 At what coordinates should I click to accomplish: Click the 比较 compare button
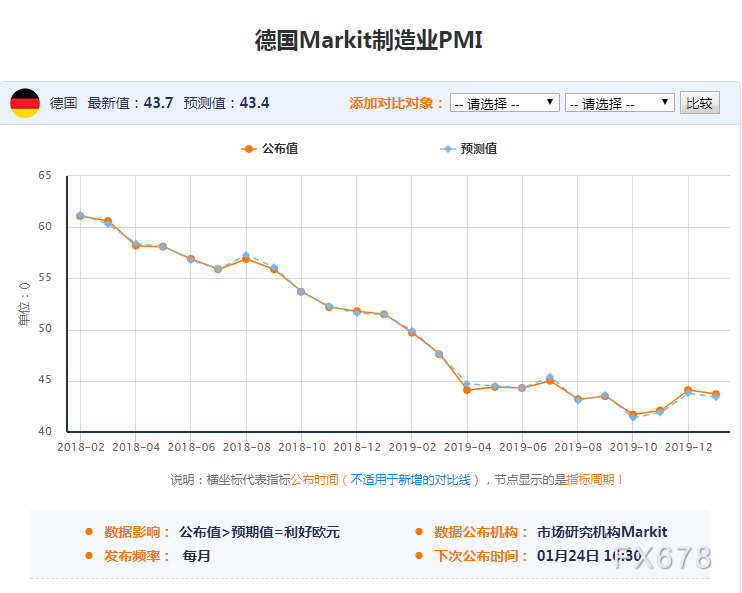(700, 103)
